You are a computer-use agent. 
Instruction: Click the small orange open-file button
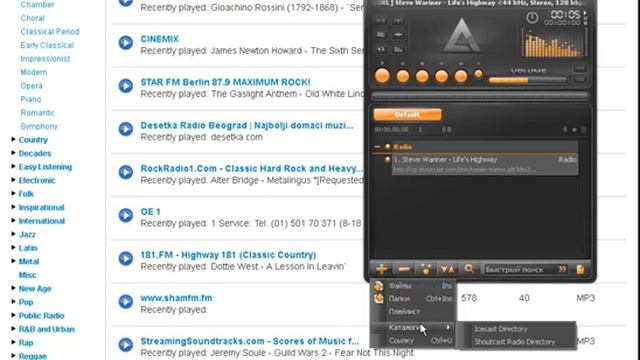(478, 74)
